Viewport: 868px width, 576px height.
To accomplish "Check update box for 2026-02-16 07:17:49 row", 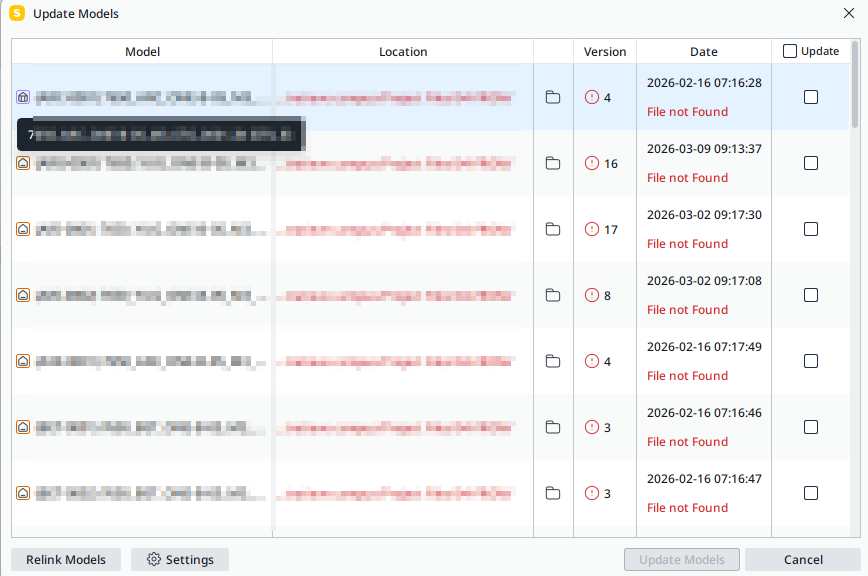I will [810, 361].
